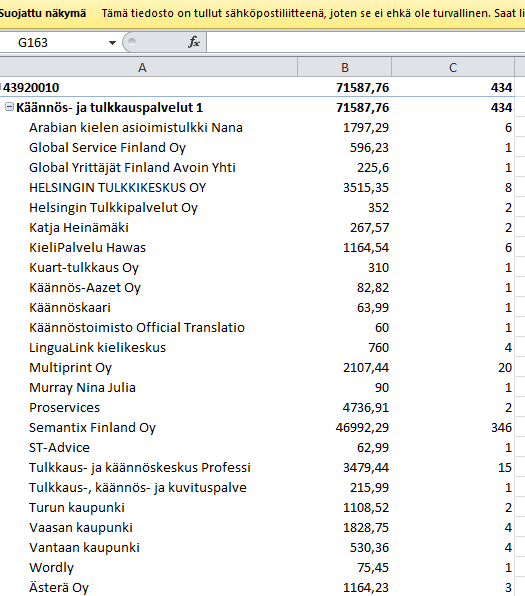Collapse the Käännös- ja tulkkauspalvelut 1 group
The height and width of the screenshot is (596, 525).
[9, 107]
